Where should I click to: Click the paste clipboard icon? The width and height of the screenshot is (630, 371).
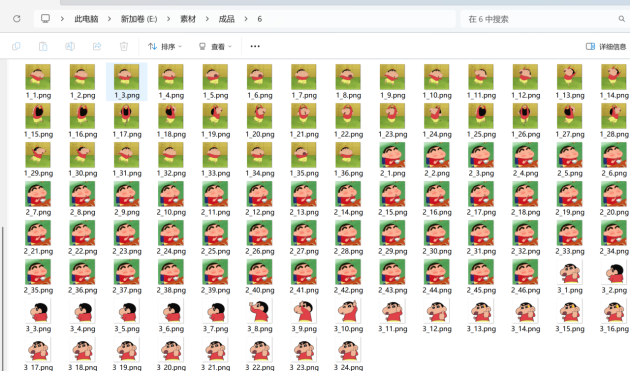[43, 47]
